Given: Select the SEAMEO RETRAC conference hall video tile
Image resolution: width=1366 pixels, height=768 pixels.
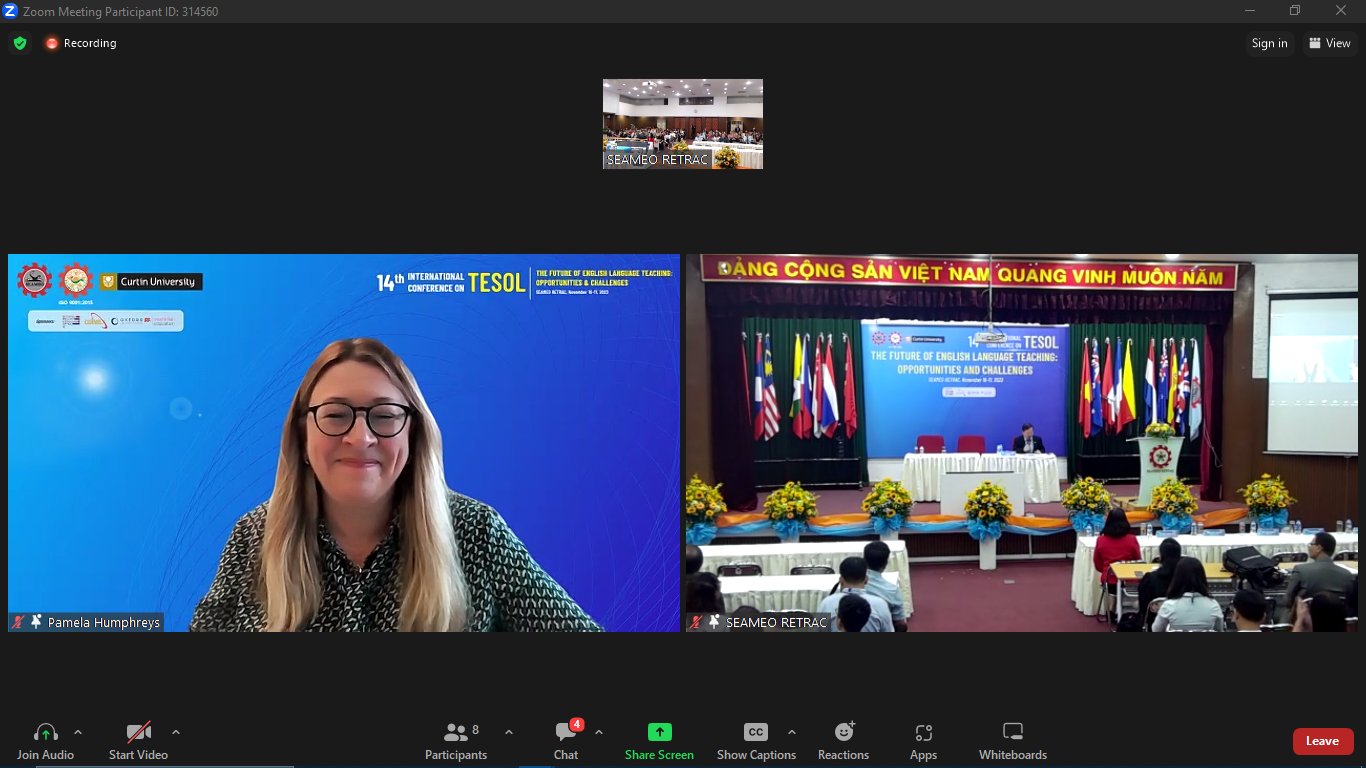Looking at the screenshot, I should [x=1022, y=443].
